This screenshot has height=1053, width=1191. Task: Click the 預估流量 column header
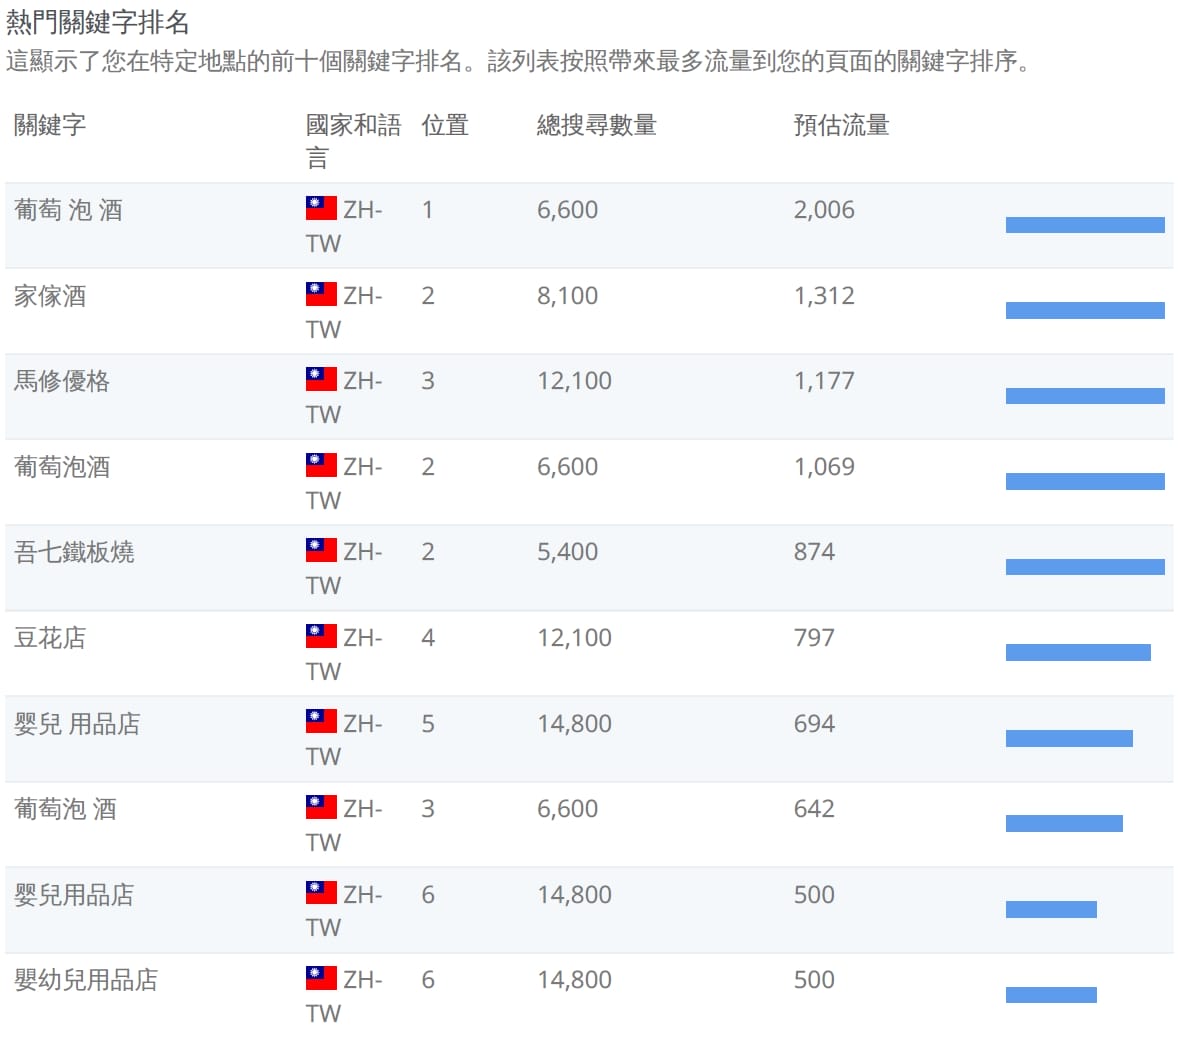(841, 125)
